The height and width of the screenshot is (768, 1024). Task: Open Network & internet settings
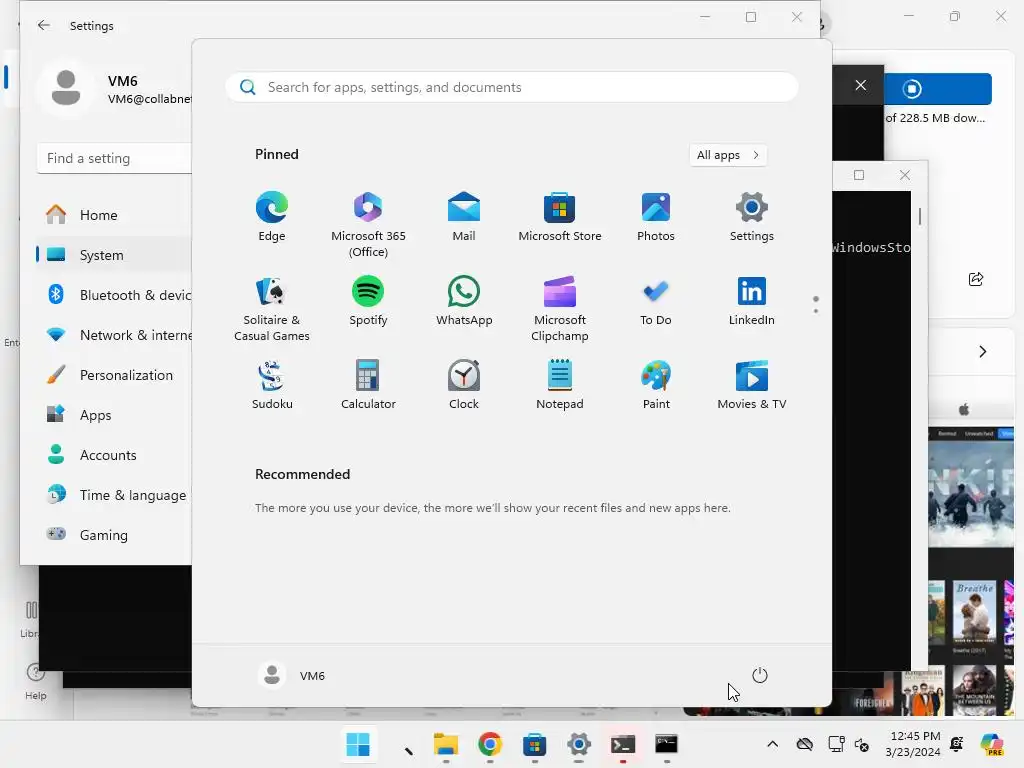113,335
